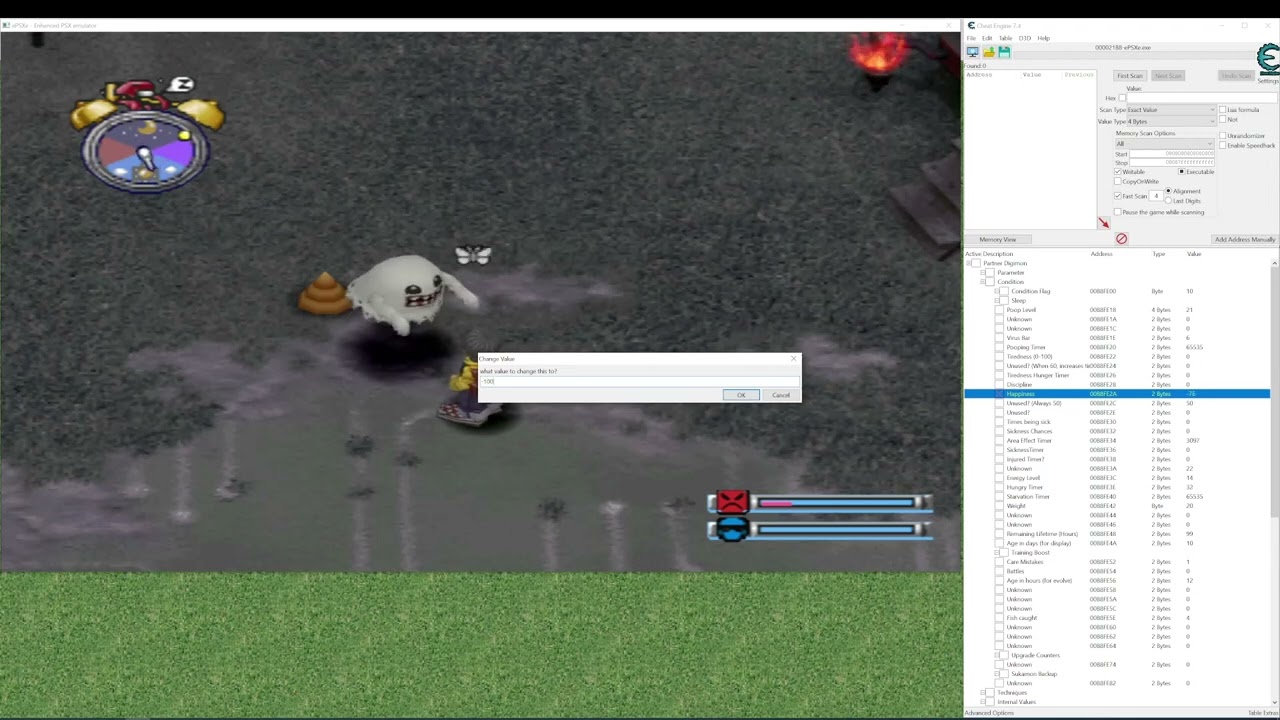The height and width of the screenshot is (720, 1280).
Task: Tick the Poop Level freeze checkbox
Action: (x=1000, y=310)
